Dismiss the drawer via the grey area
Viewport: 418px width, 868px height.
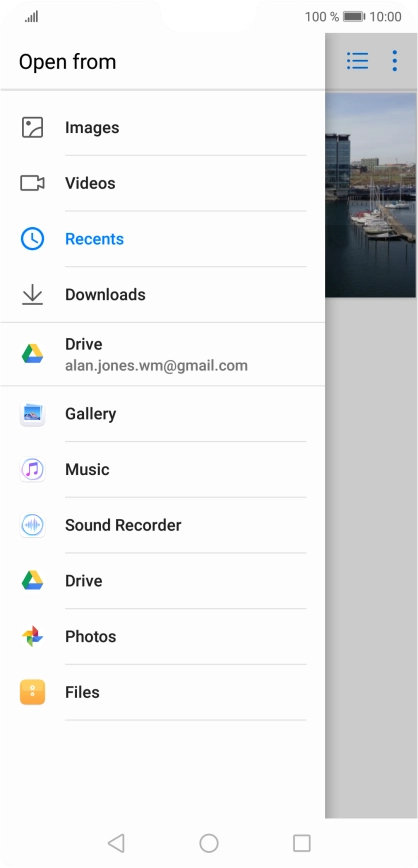(371, 554)
